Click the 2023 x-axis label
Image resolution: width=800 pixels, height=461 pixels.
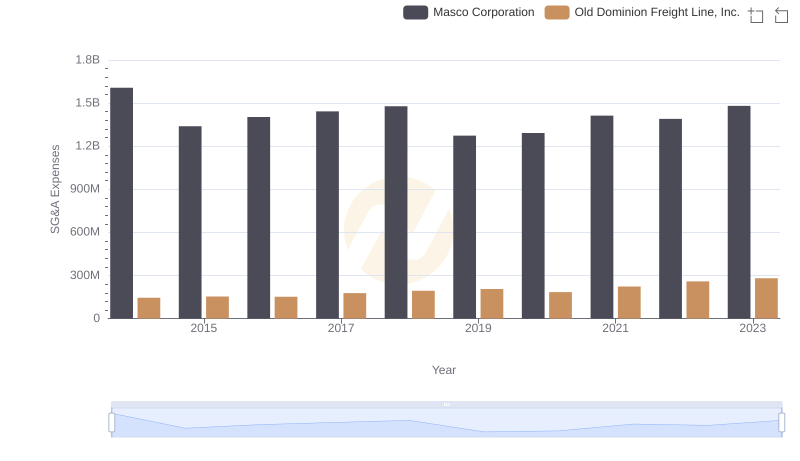click(753, 328)
